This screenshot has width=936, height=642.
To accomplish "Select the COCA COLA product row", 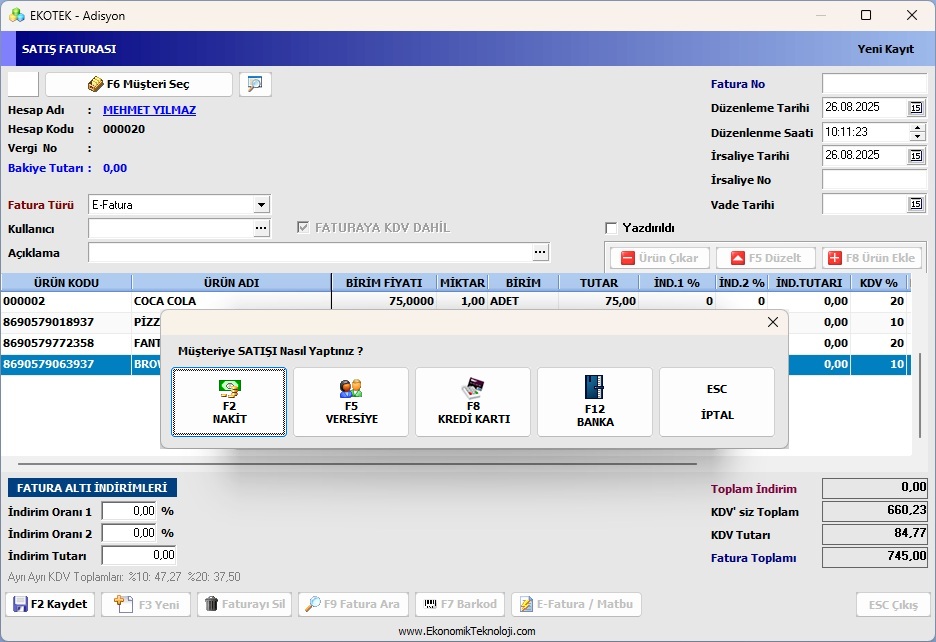I will coord(455,301).
